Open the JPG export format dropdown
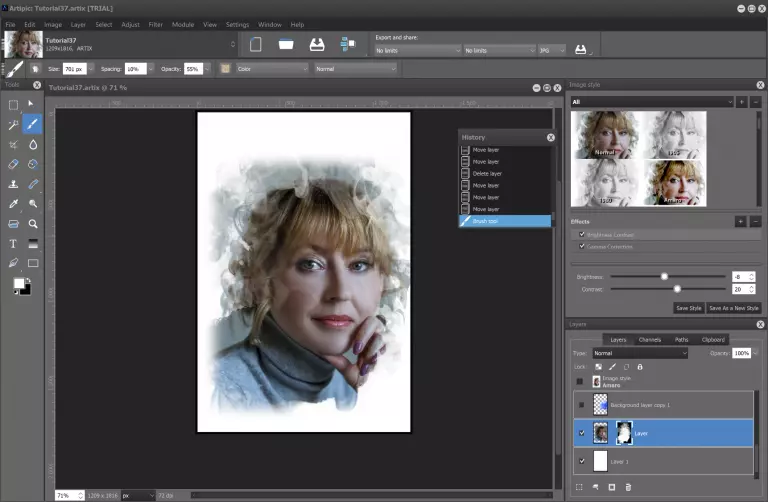This screenshot has width=768, height=502. [x=552, y=50]
